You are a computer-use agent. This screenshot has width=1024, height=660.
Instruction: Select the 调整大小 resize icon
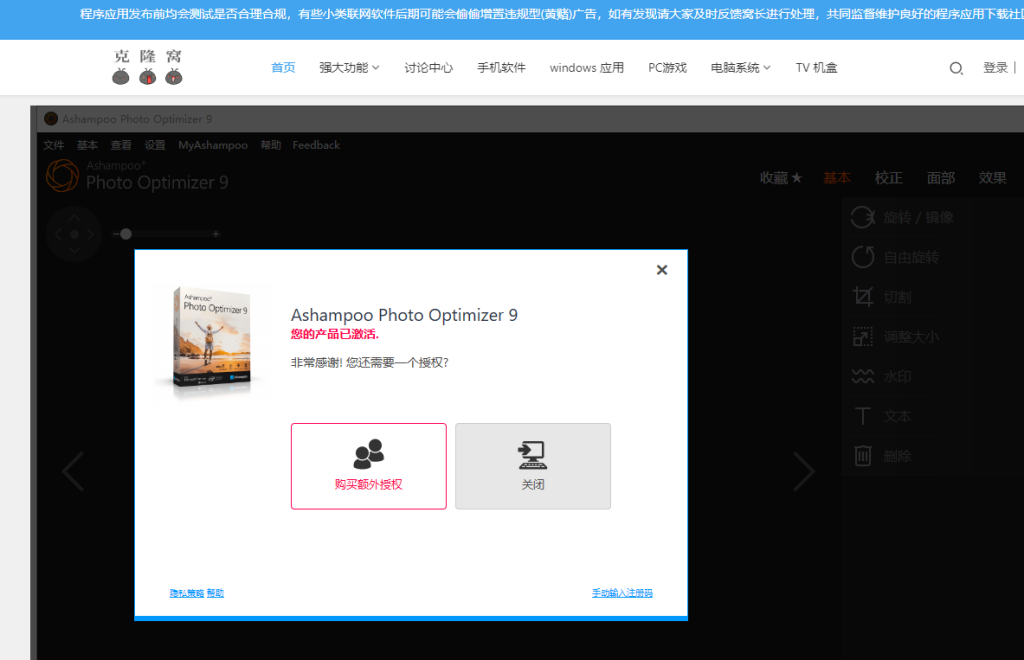point(863,337)
